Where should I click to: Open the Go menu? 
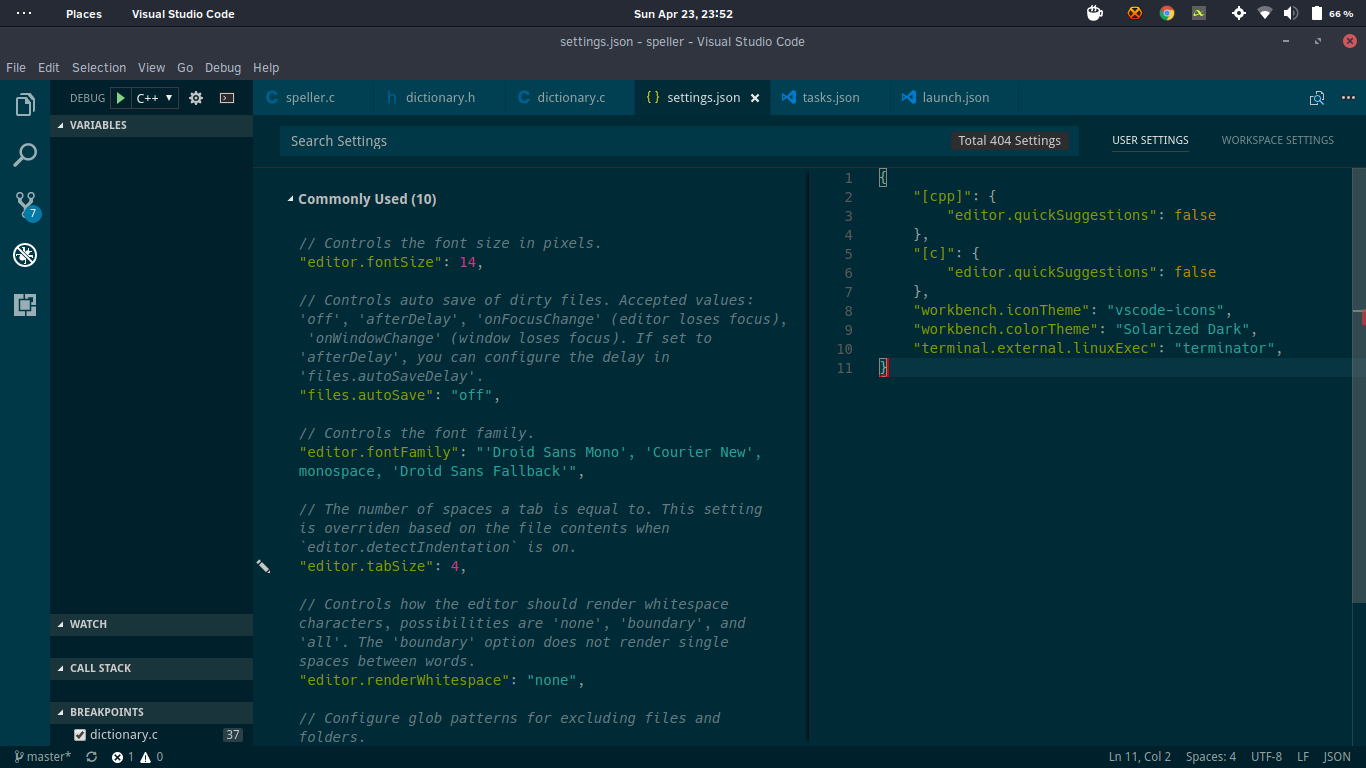click(x=185, y=68)
